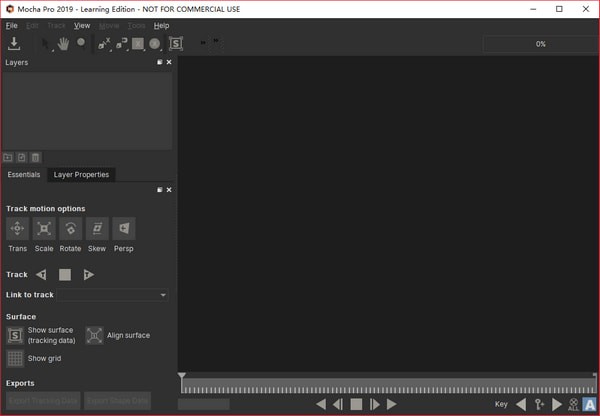Go to previous keyframe arrow
Image resolution: width=600 pixels, height=416 pixels.
pyautogui.click(x=521, y=404)
